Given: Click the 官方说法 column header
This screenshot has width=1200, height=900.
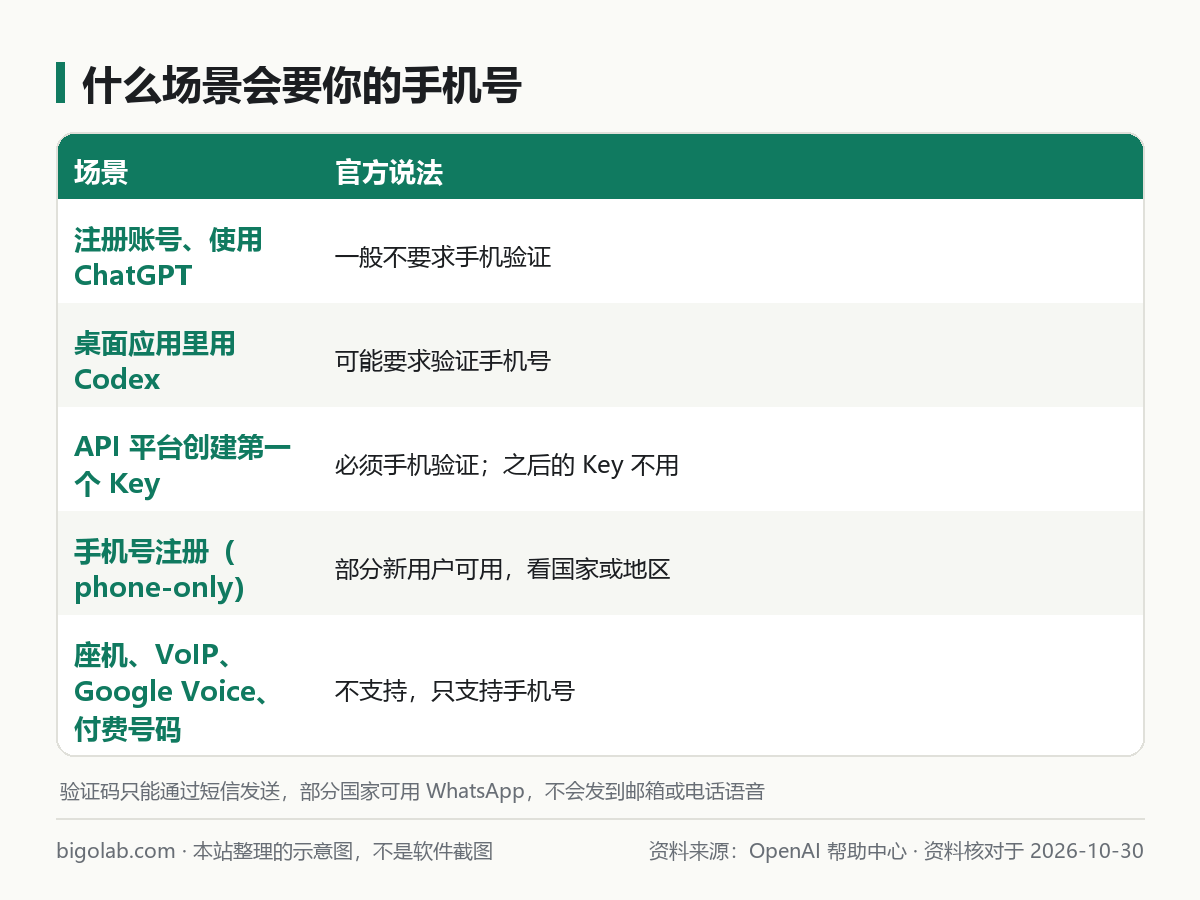Looking at the screenshot, I should click(x=389, y=173).
